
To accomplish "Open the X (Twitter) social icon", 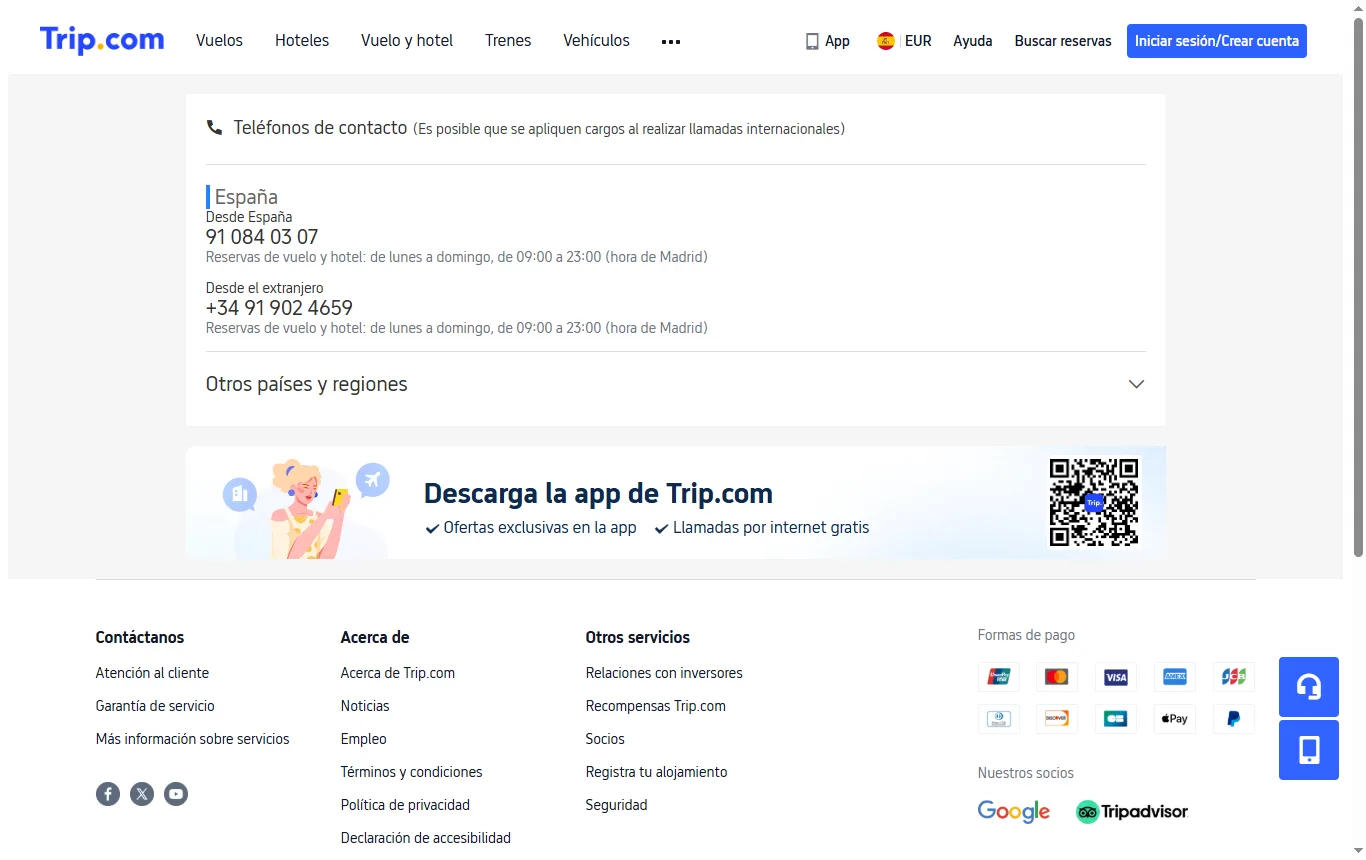I will (142, 794).
